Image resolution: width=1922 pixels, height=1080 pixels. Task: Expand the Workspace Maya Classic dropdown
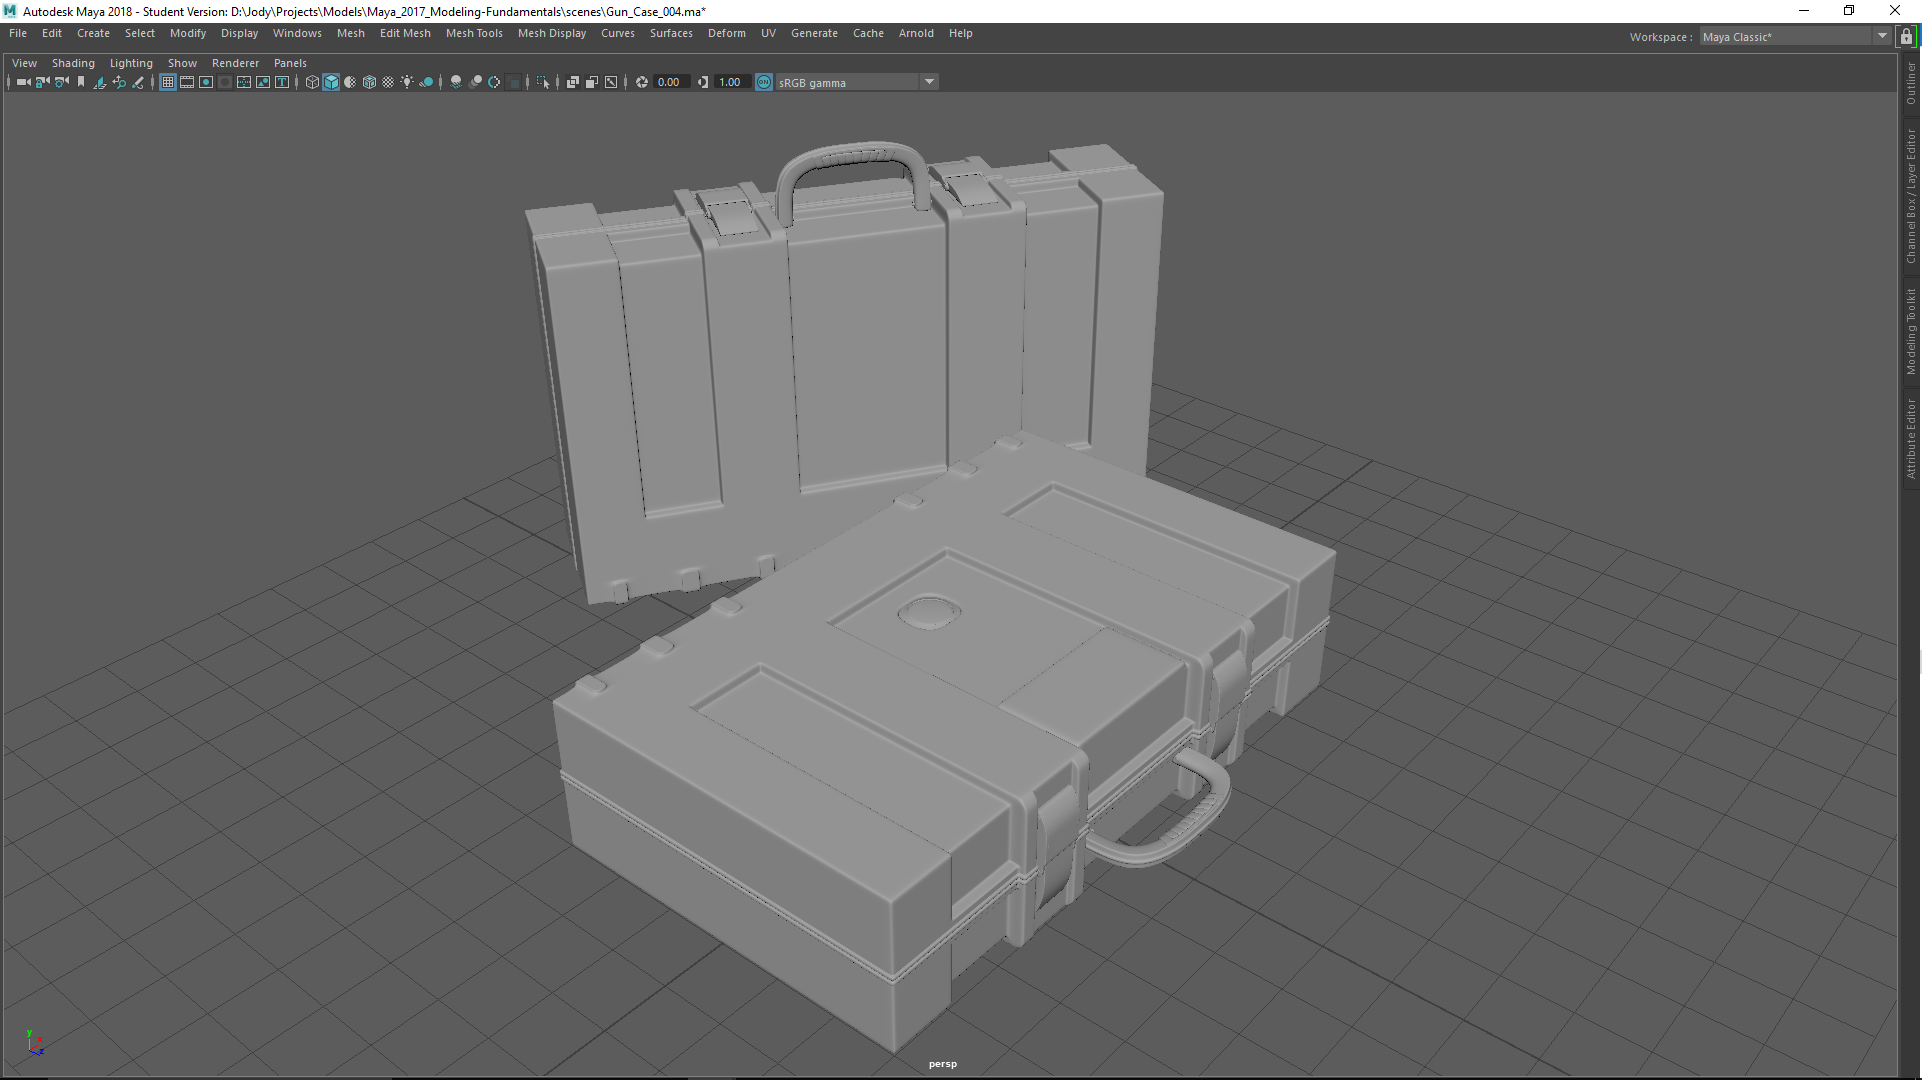click(1881, 37)
